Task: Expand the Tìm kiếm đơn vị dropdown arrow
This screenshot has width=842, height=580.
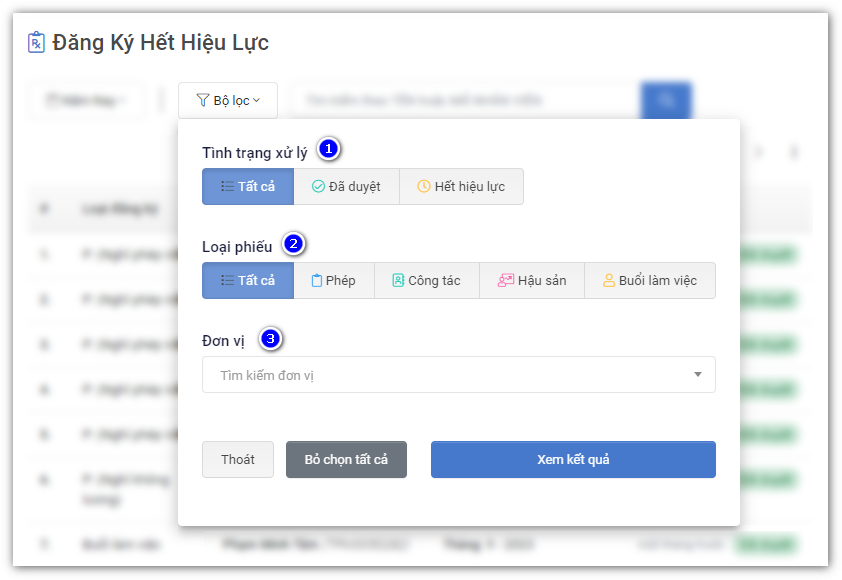Action: pos(697,375)
